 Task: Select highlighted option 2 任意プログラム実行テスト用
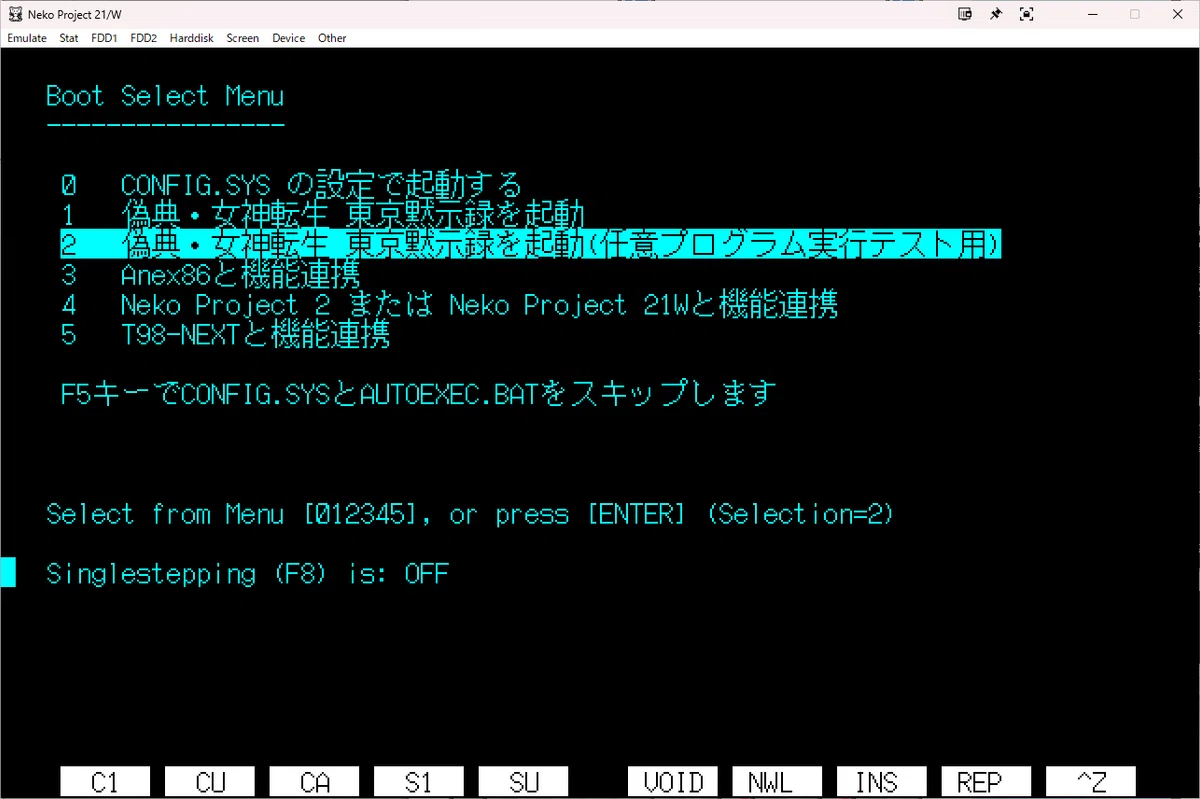(x=531, y=244)
